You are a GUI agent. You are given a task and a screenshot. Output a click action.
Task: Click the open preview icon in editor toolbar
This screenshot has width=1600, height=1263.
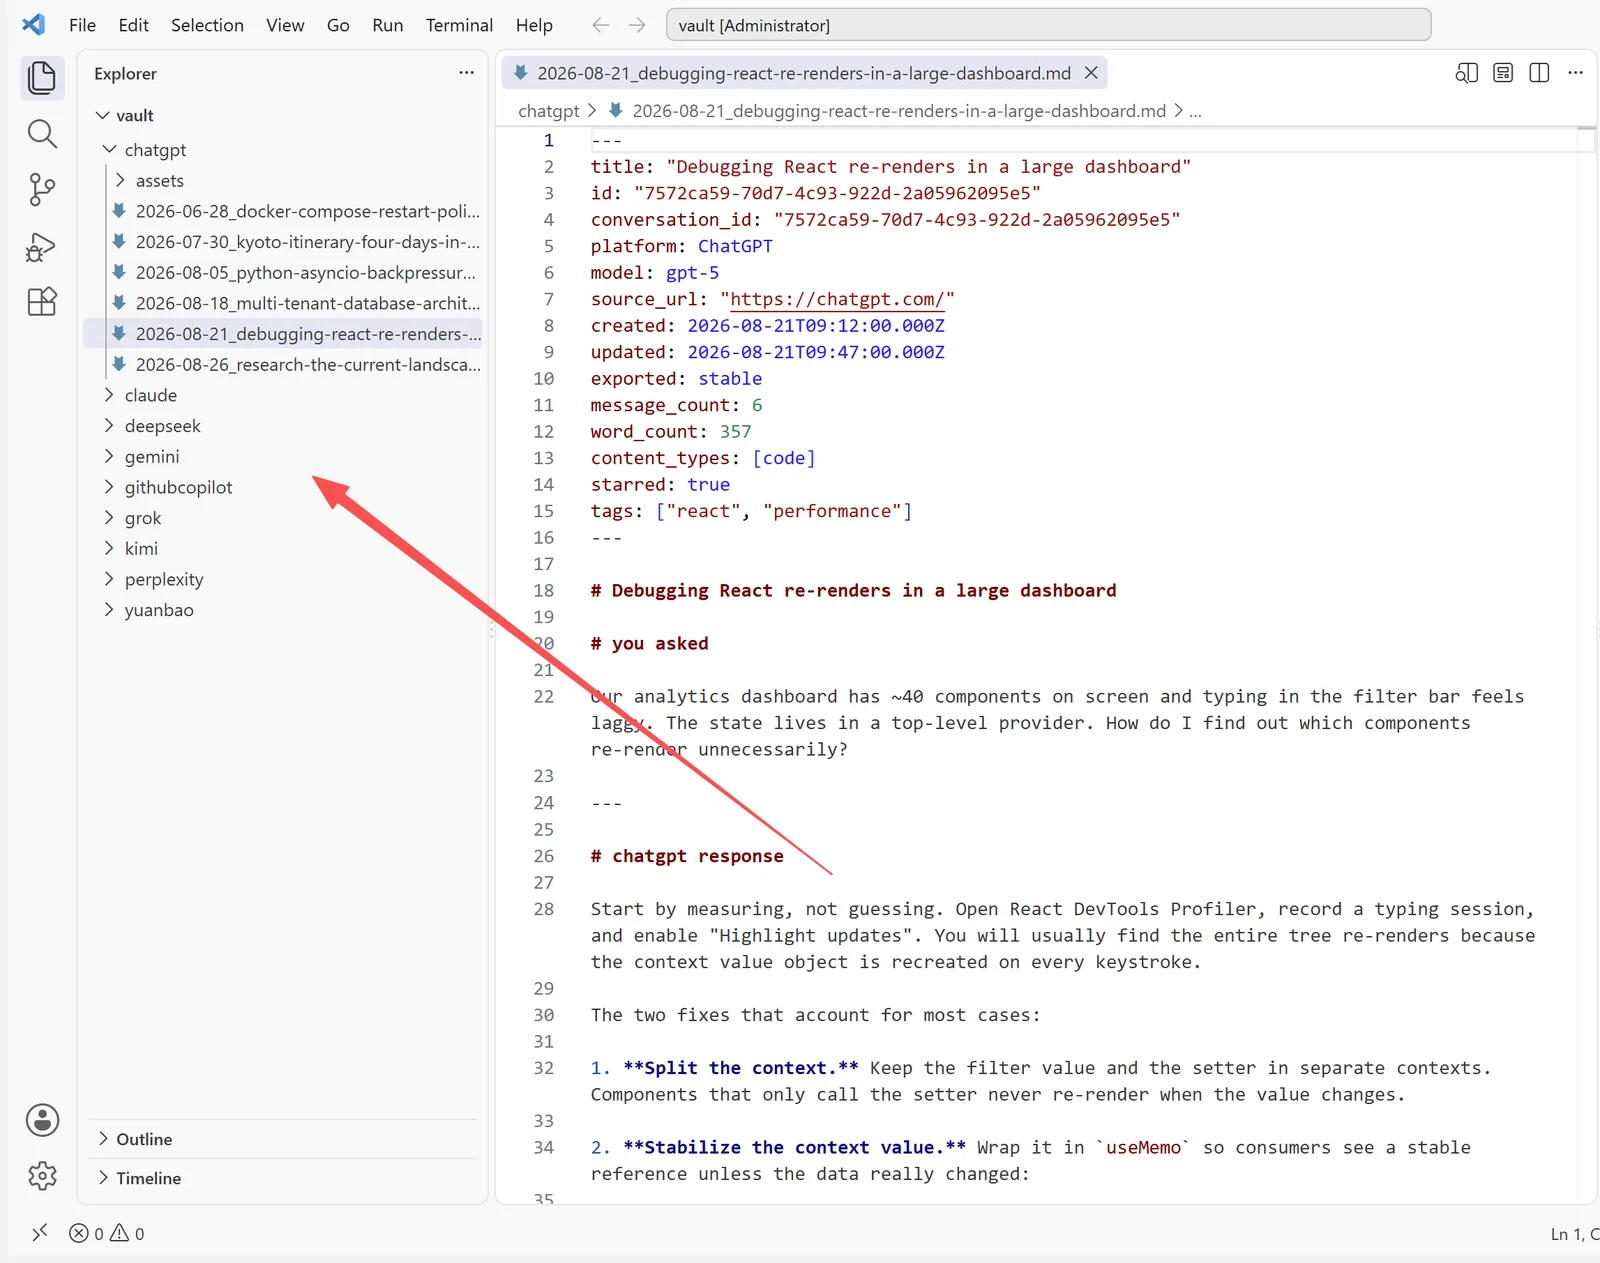pyautogui.click(x=1503, y=73)
